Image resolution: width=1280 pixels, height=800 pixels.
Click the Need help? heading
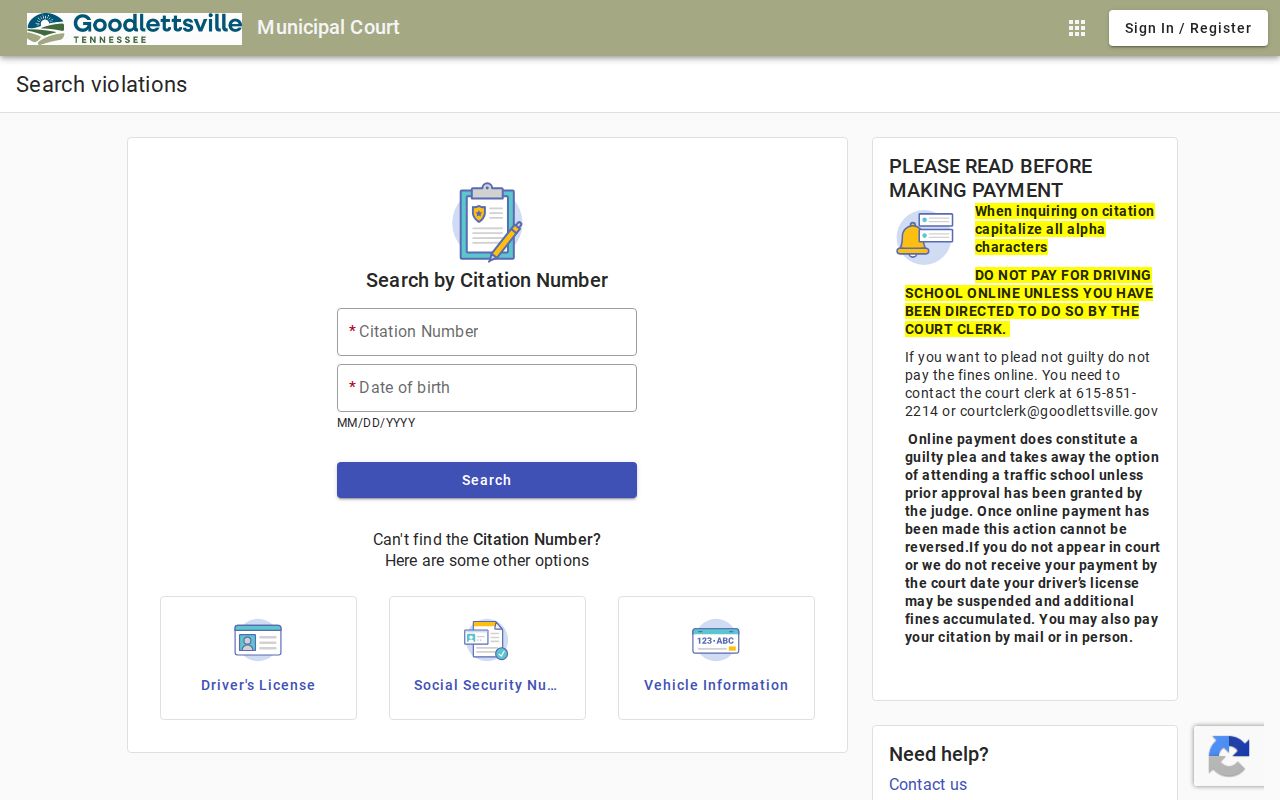point(939,754)
